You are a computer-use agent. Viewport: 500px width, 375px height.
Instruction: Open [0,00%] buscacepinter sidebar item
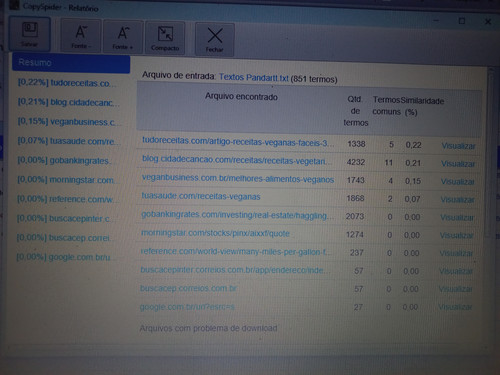(x=65, y=218)
